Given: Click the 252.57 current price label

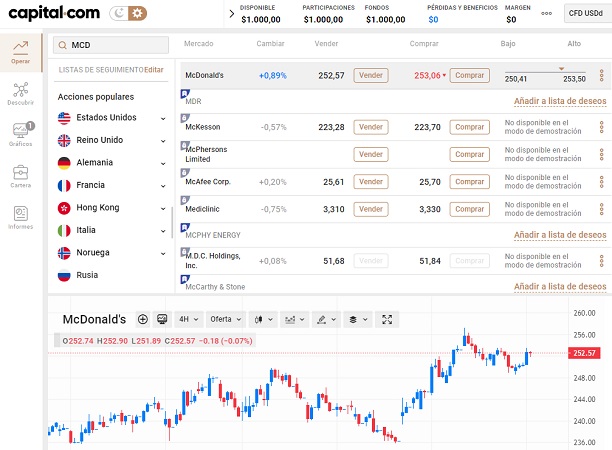Looking at the screenshot, I should click(x=584, y=353).
